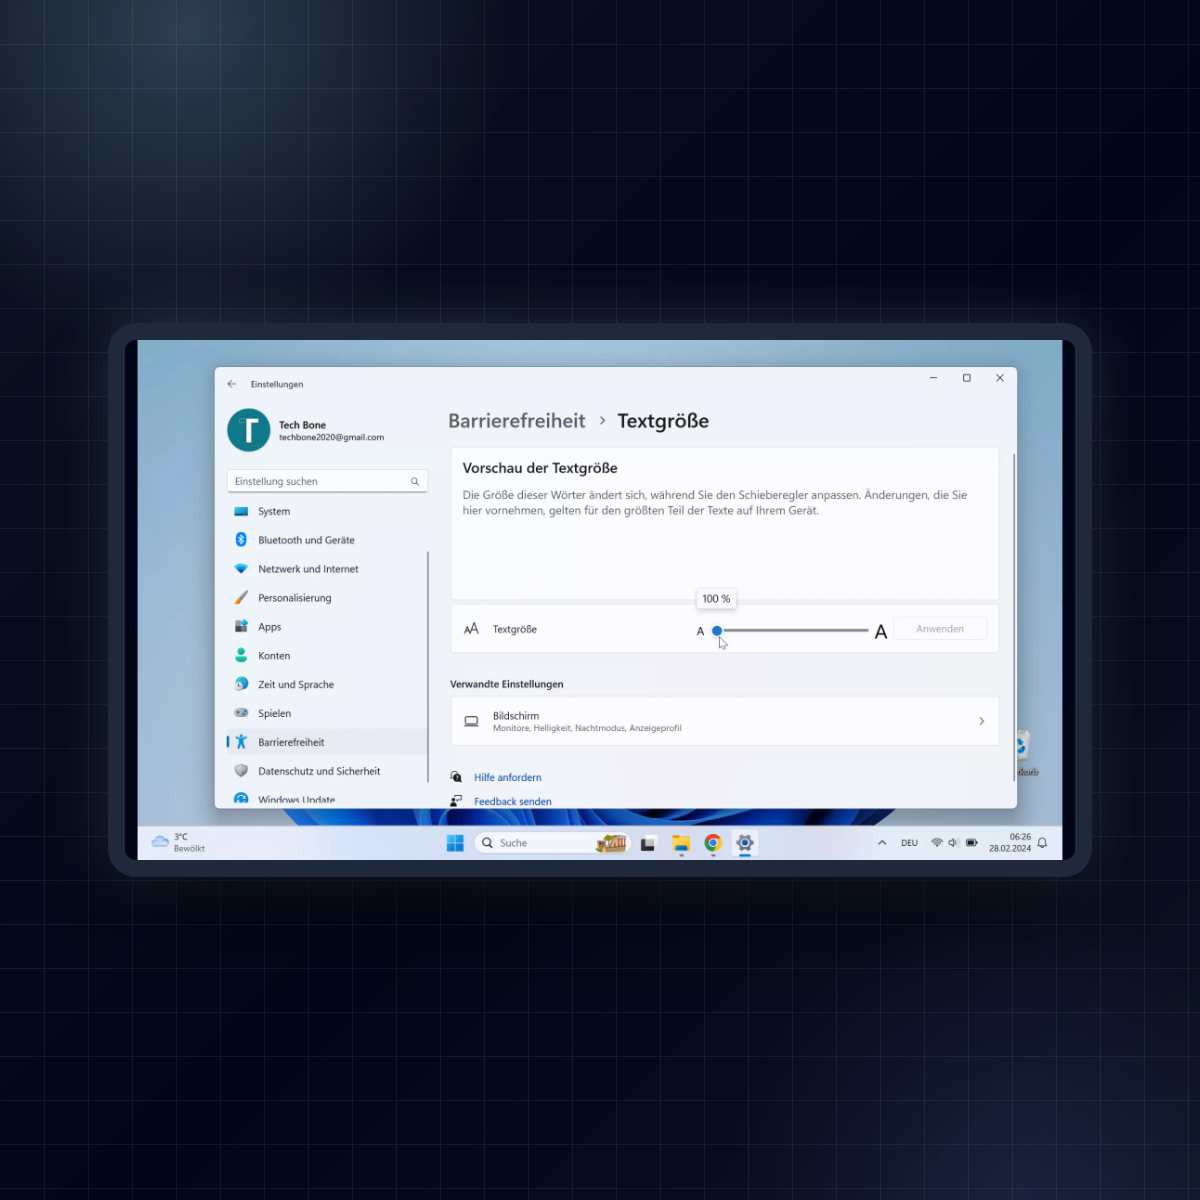Click the Anwenden button
The image size is (1200, 1200).
tap(940, 629)
